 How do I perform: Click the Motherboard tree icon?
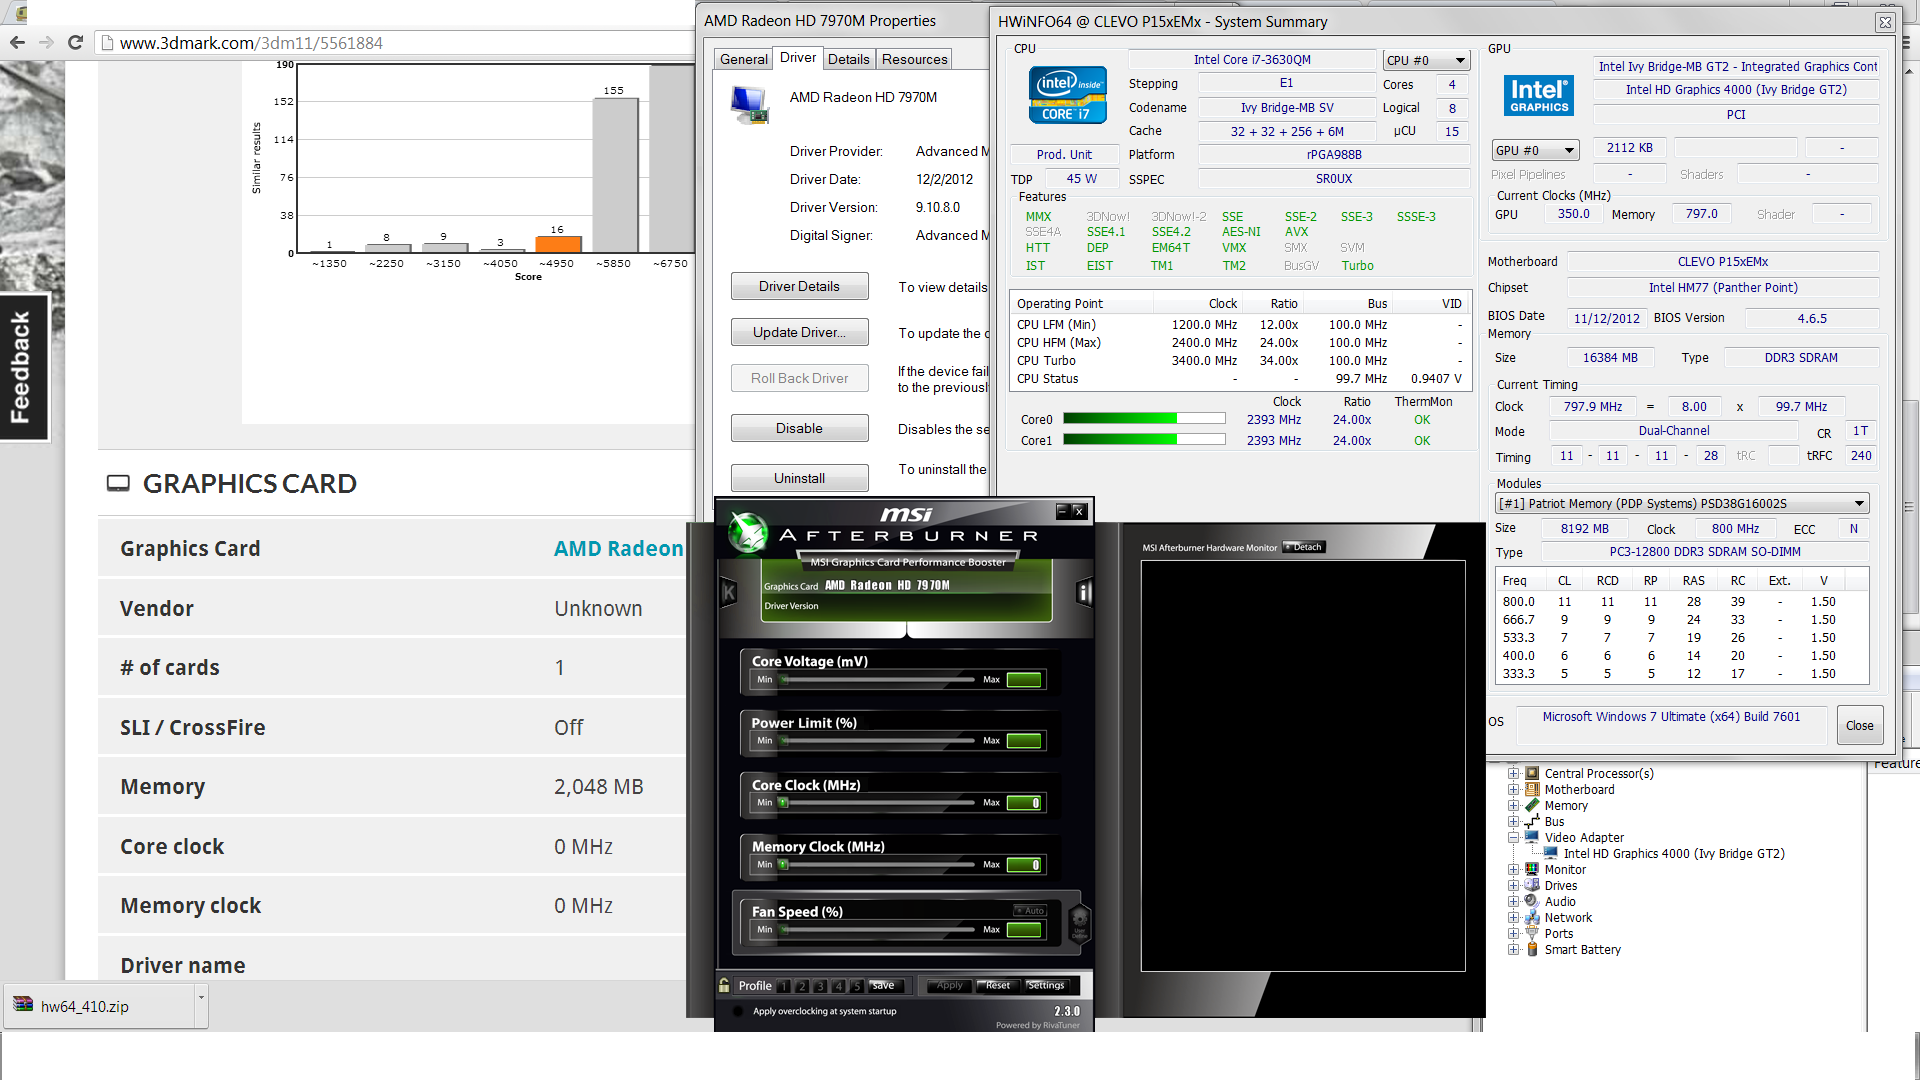[1532, 789]
